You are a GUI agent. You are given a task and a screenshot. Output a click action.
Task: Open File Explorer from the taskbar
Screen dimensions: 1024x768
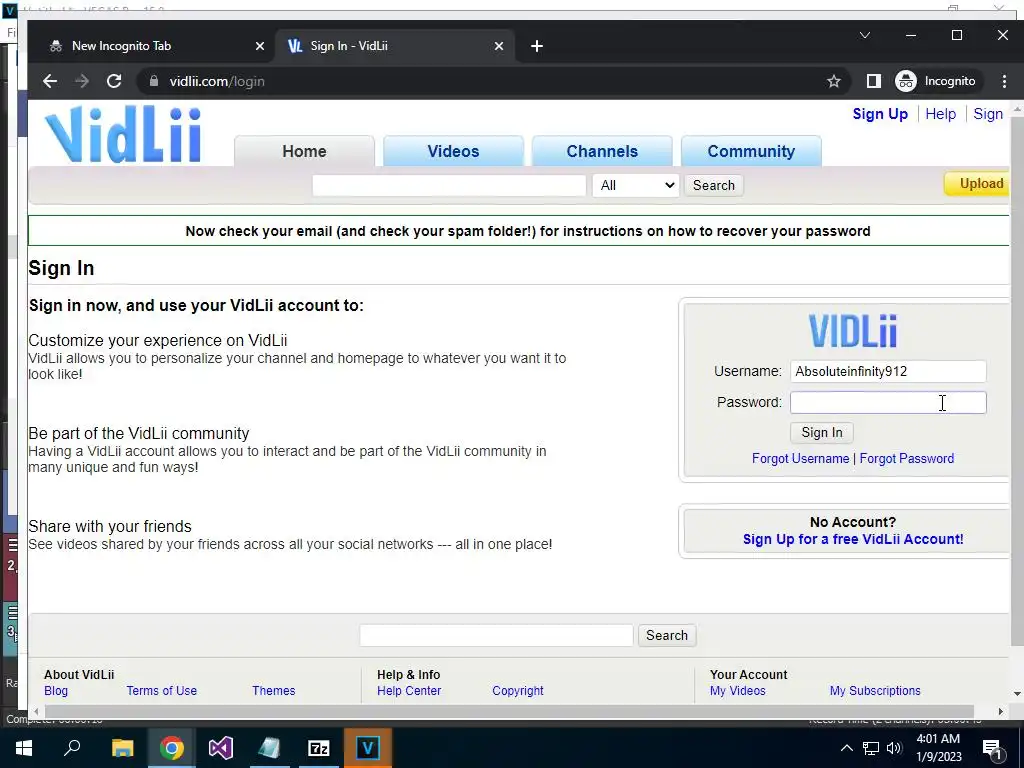(x=122, y=748)
